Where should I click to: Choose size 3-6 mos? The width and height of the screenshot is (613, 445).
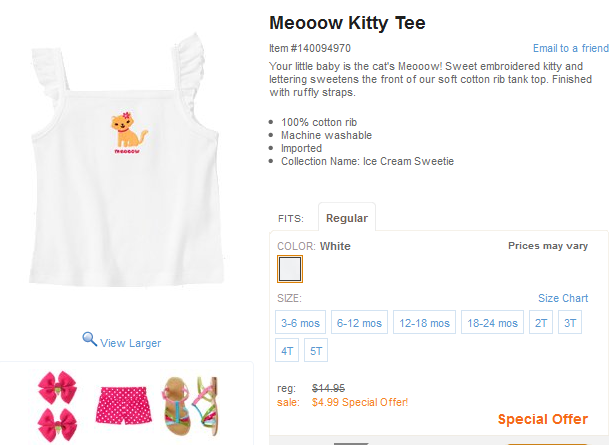(302, 323)
